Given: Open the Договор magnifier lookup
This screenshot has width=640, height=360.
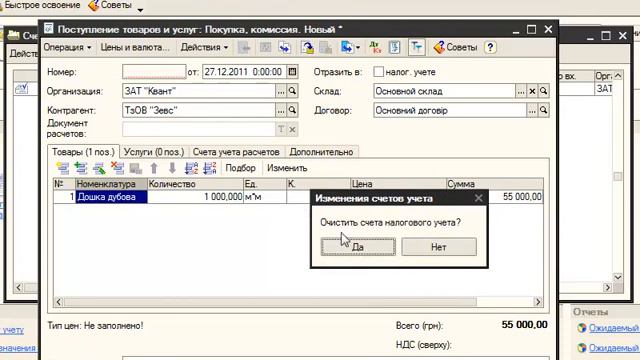Looking at the screenshot, I should coord(544,110).
